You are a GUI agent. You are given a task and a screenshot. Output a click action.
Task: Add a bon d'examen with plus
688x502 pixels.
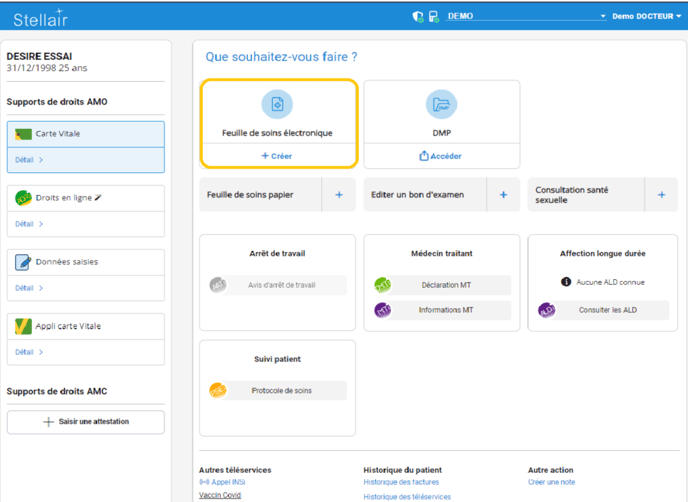pos(503,195)
